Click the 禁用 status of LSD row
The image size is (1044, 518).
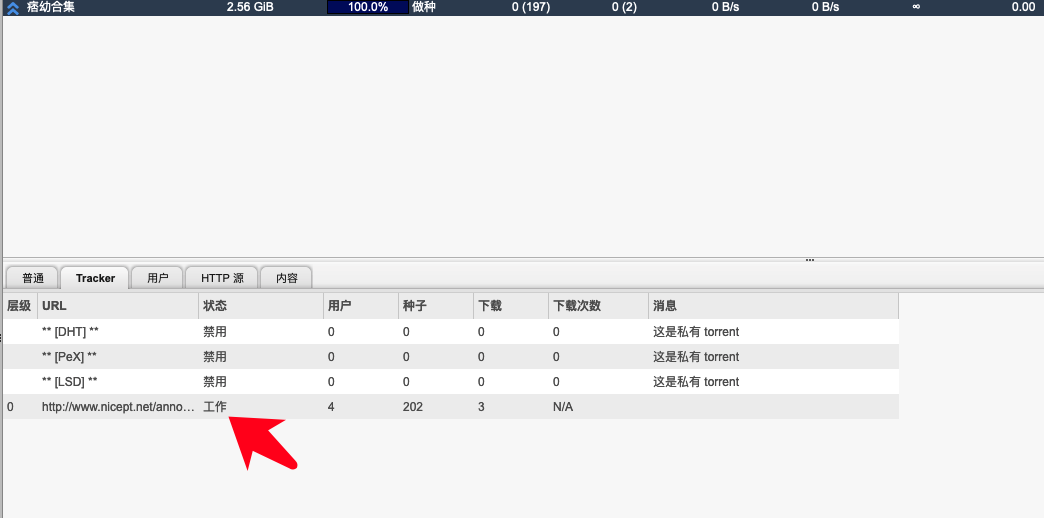point(215,382)
